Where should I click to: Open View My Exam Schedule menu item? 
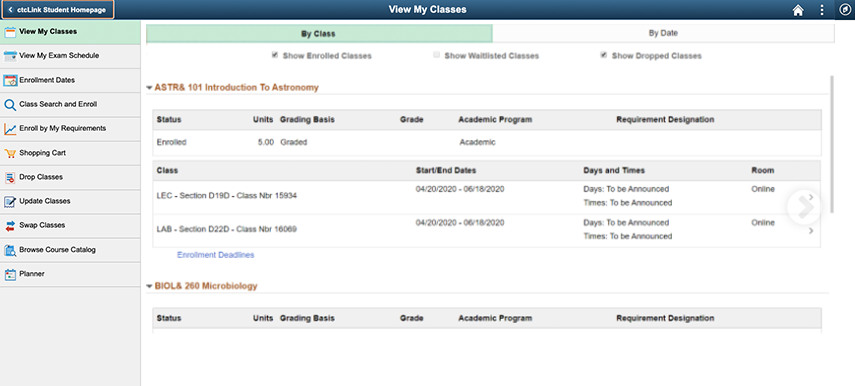[70, 56]
